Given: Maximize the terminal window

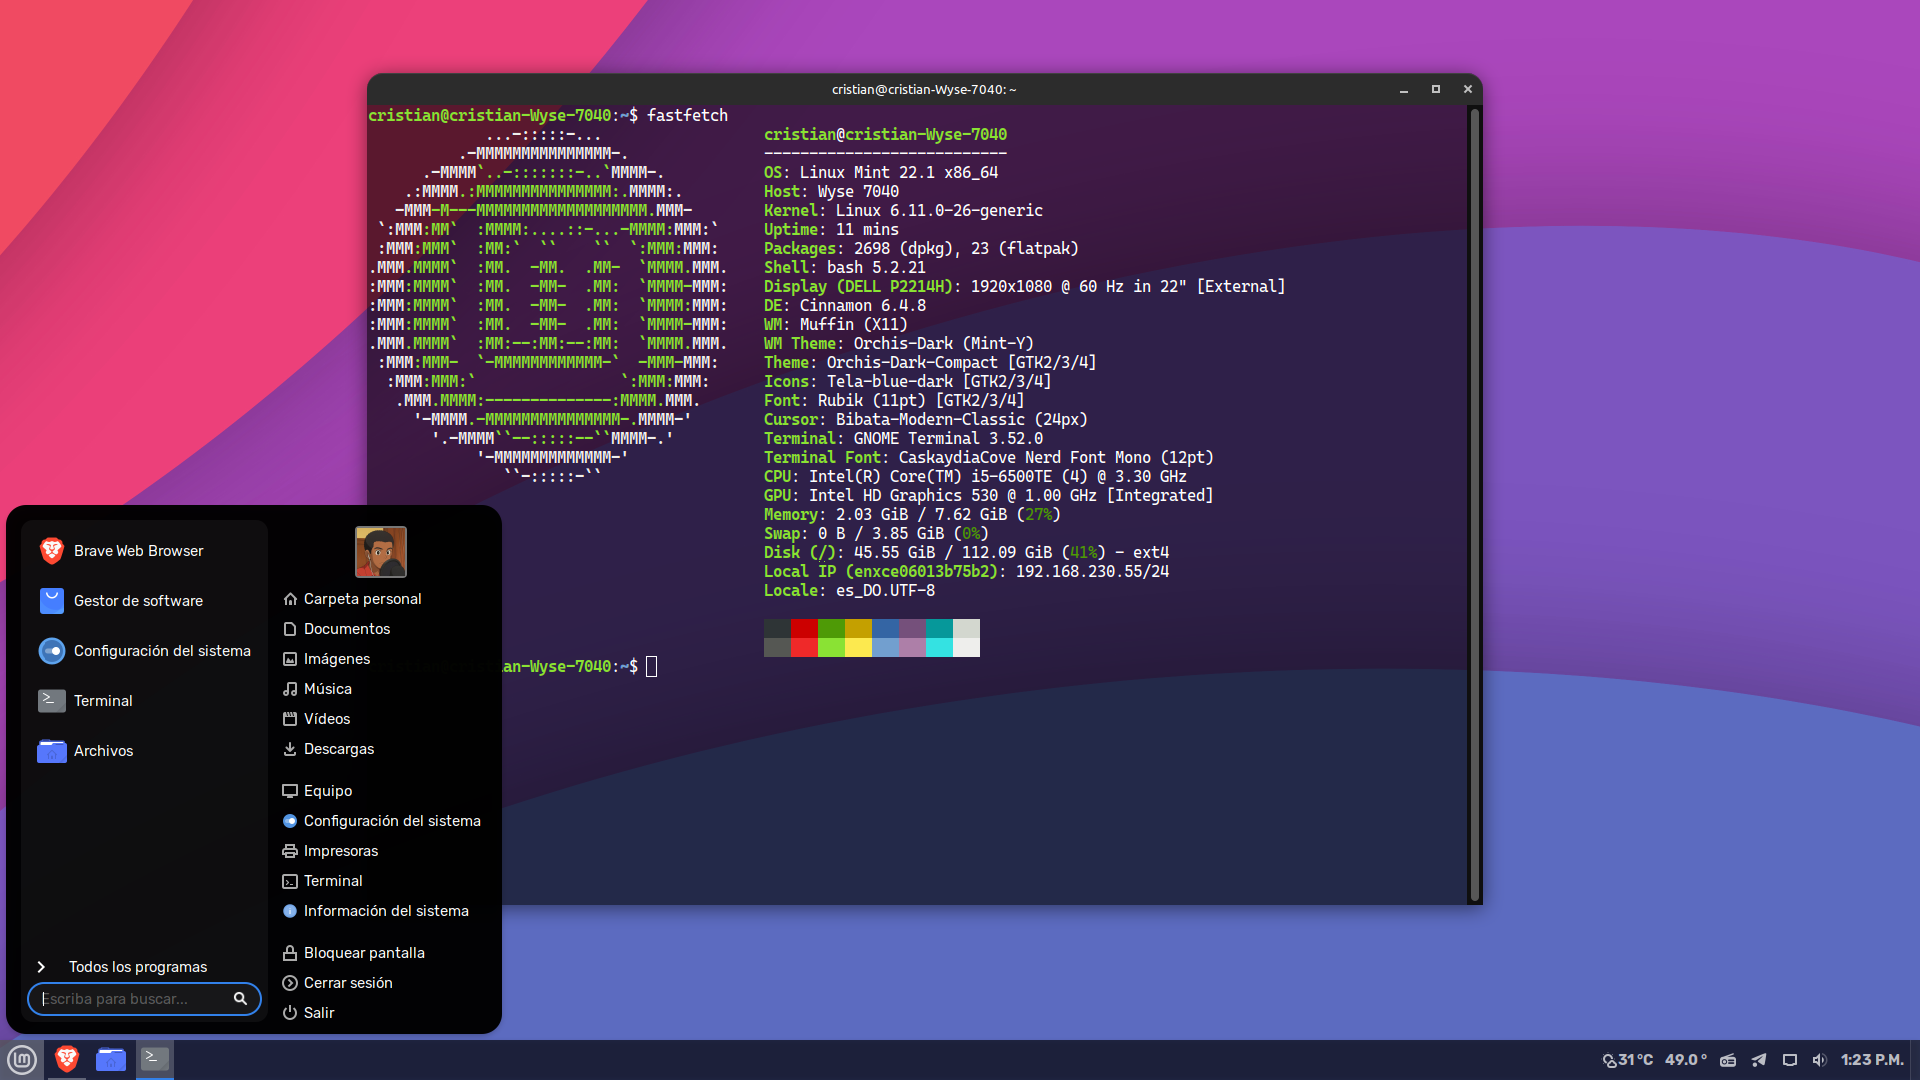Looking at the screenshot, I should pyautogui.click(x=1436, y=90).
